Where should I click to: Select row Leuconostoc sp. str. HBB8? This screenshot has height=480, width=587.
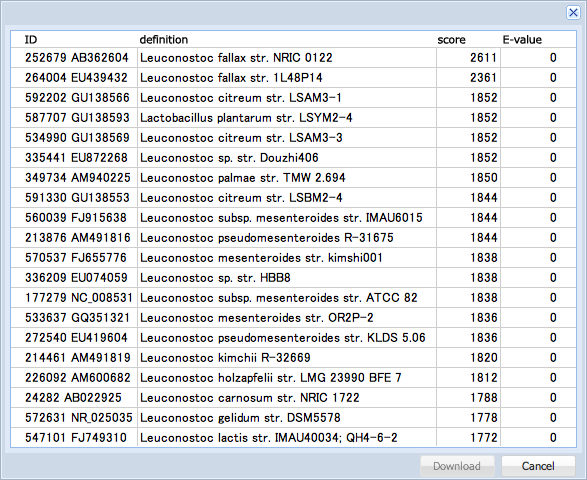[x=293, y=277]
